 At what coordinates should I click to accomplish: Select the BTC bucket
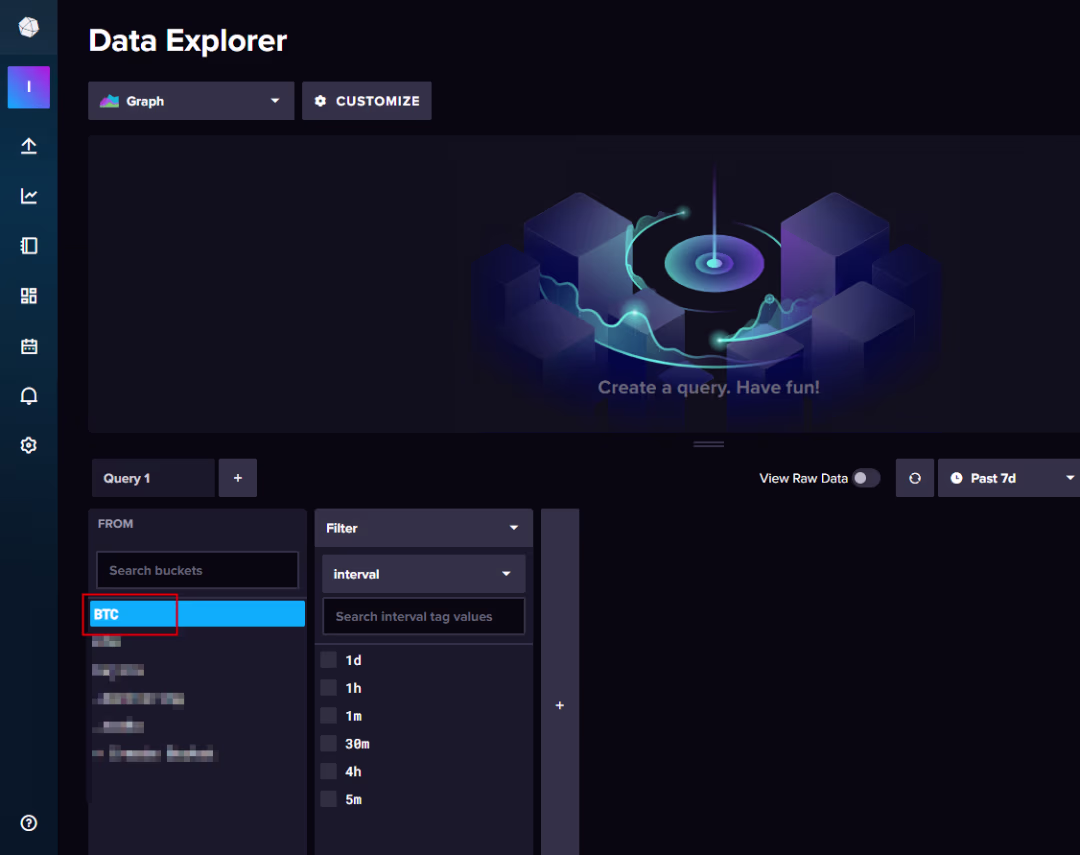[198, 614]
